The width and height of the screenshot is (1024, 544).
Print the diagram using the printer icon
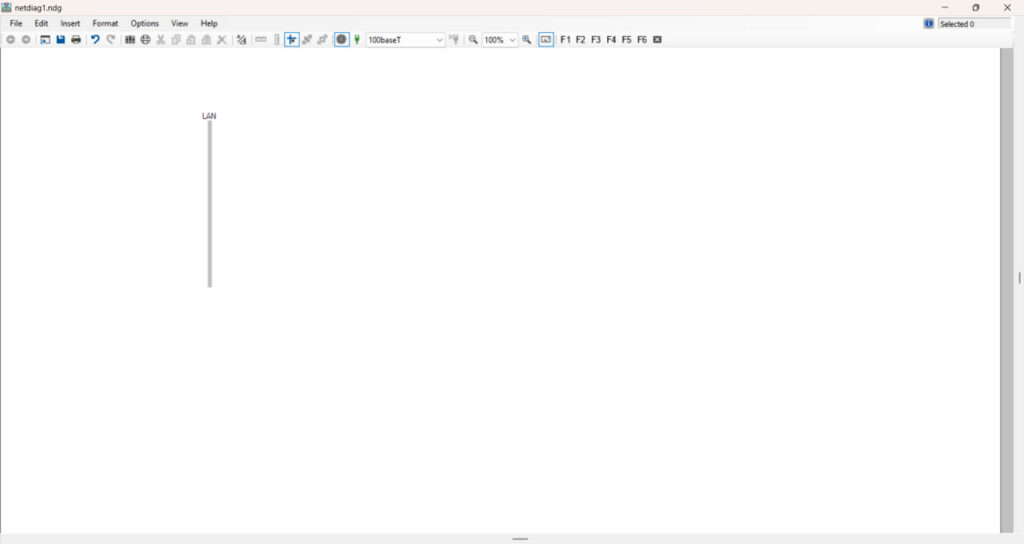(x=76, y=40)
